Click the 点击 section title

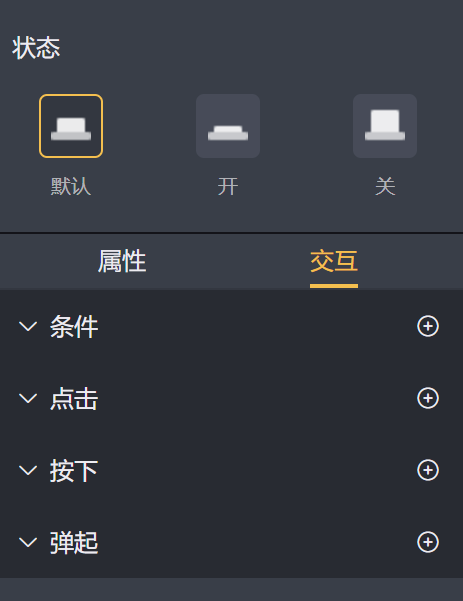74,399
